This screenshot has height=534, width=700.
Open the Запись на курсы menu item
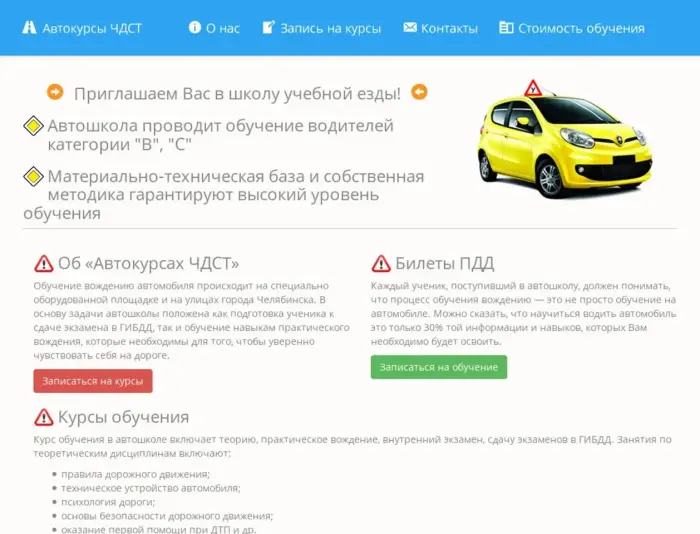pos(321,28)
